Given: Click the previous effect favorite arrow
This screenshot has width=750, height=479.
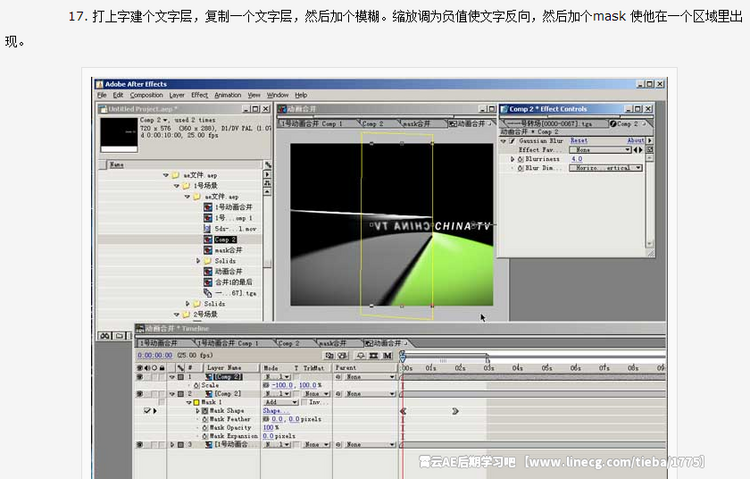Looking at the screenshot, I should (x=635, y=150).
